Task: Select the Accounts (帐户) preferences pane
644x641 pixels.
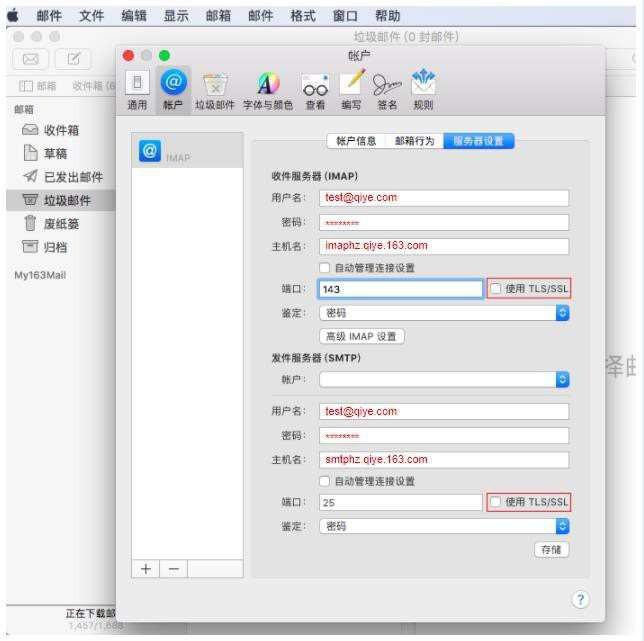Action: [173, 90]
